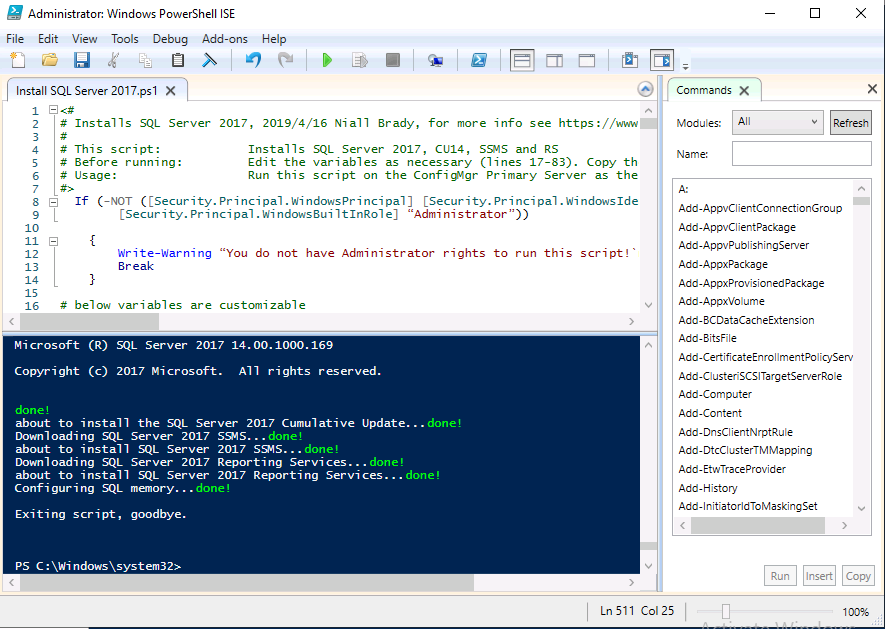Open a script with the folder icon
This screenshot has width=885, height=629.
pos(50,60)
